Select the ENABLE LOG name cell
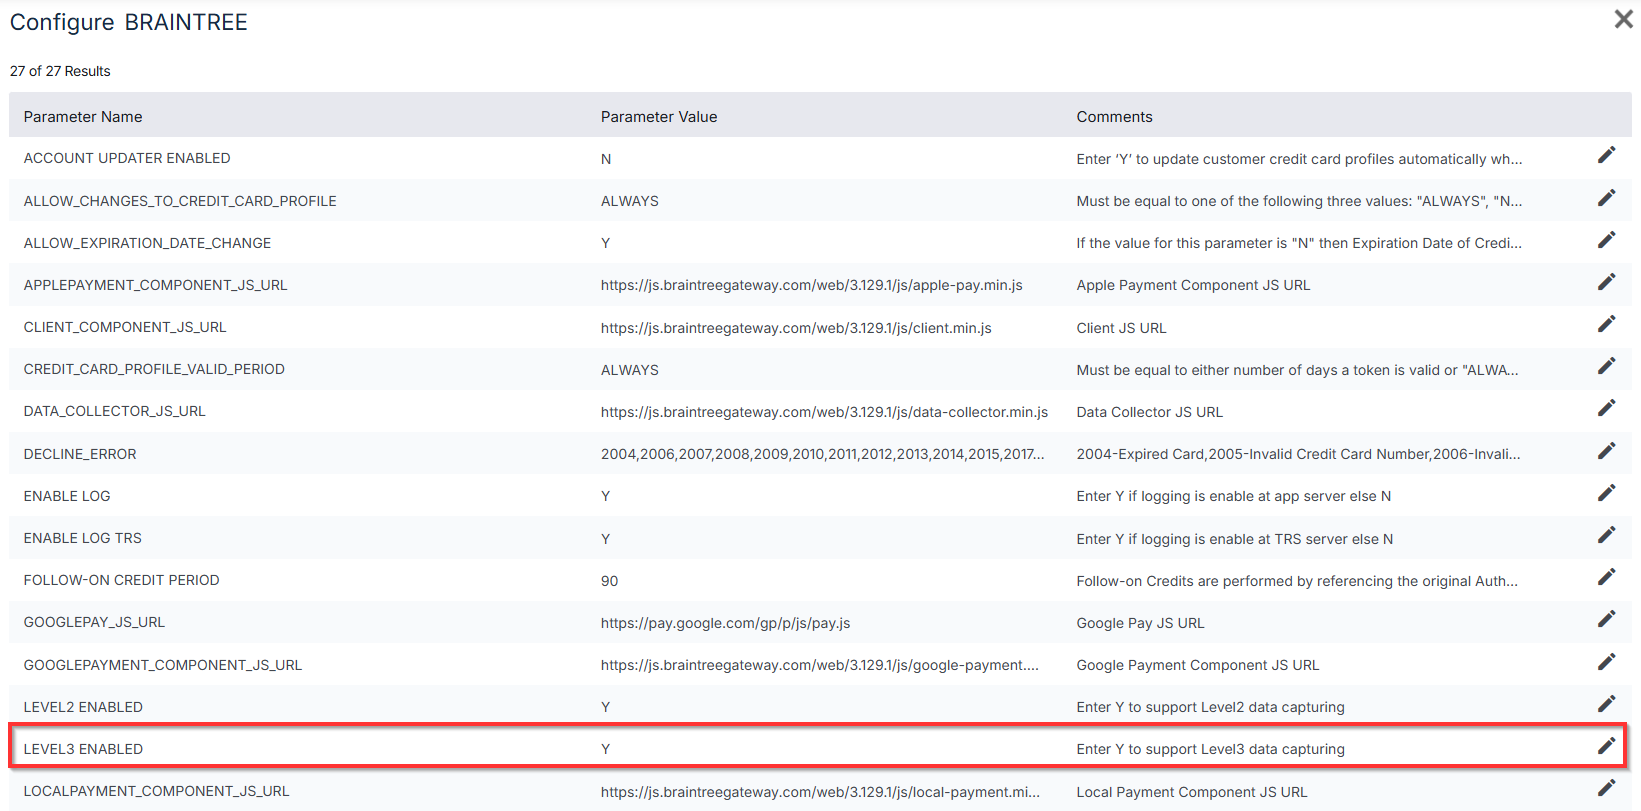 (67, 496)
